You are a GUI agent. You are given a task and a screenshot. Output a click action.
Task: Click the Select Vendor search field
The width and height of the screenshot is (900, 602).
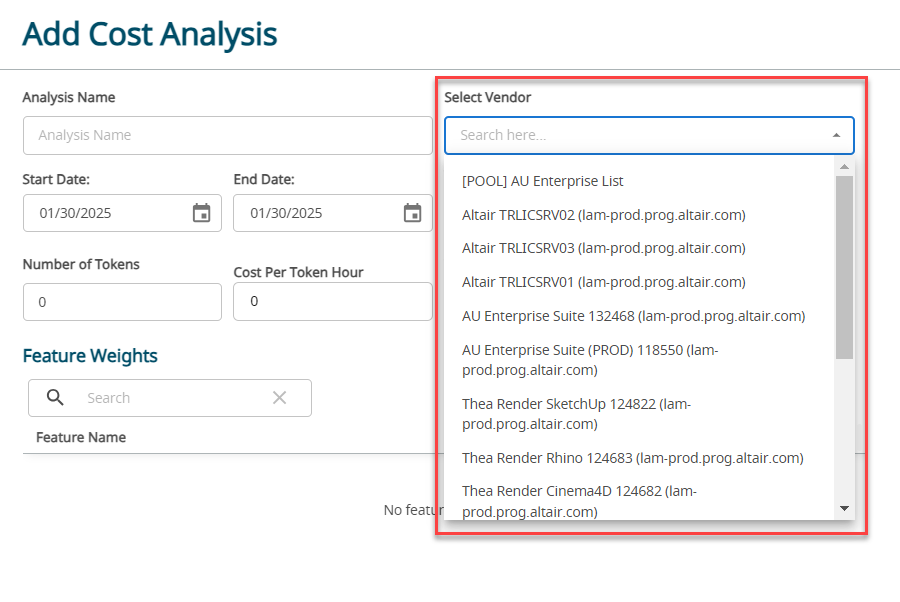649,135
